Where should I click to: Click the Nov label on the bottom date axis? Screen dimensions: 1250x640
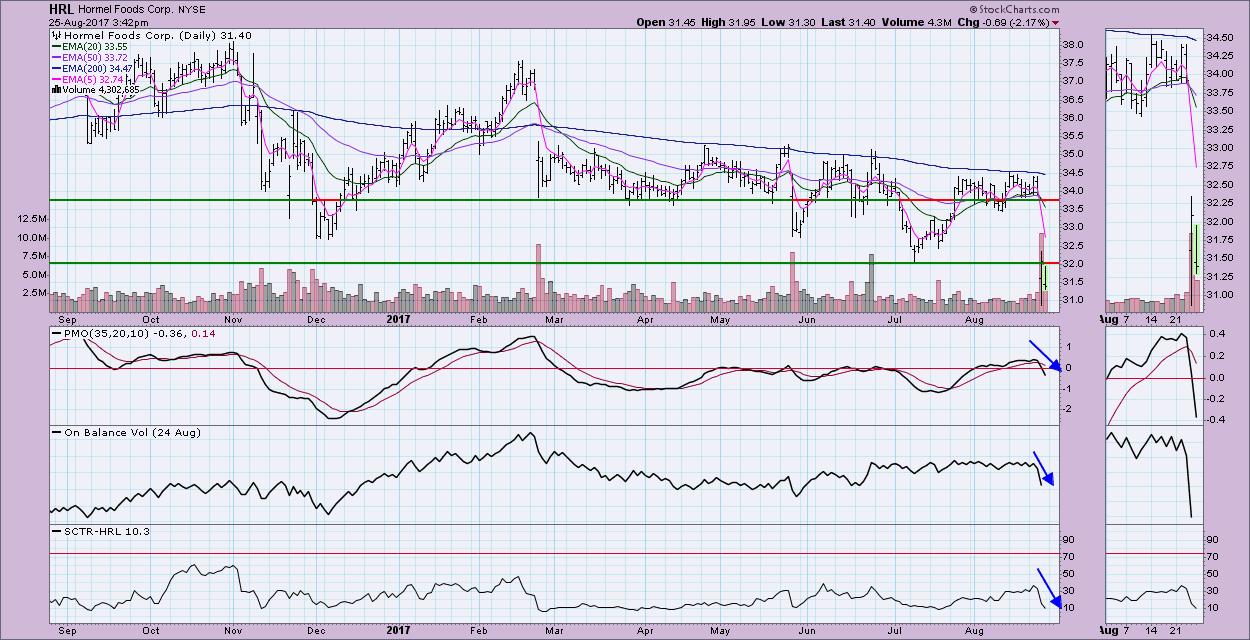click(x=234, y=631)
